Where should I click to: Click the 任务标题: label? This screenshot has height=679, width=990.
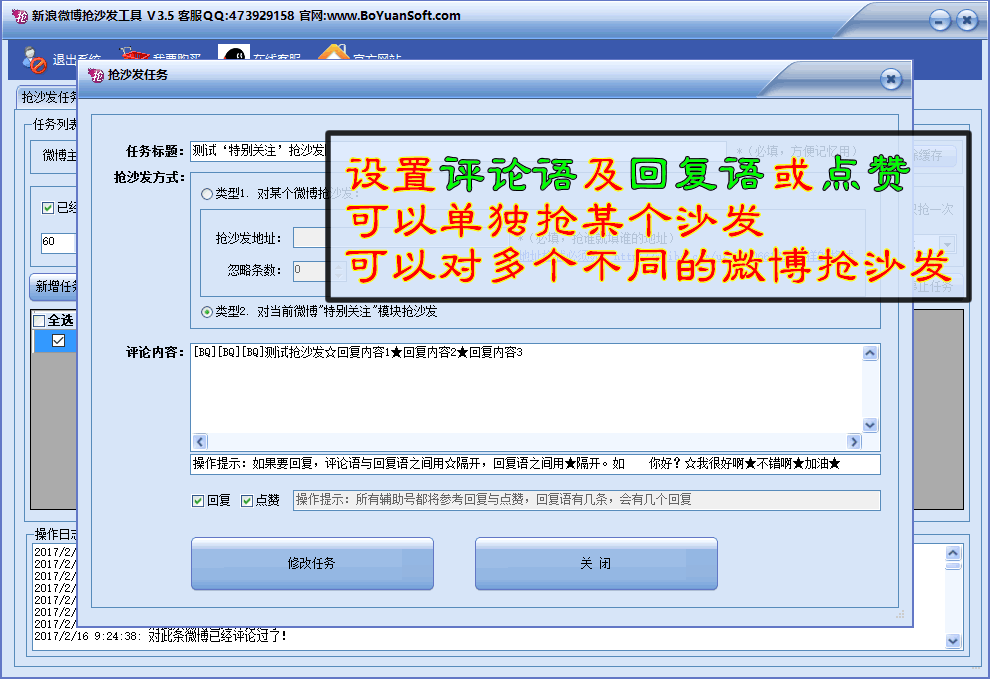pyautogui.click(x=155, y=152)
